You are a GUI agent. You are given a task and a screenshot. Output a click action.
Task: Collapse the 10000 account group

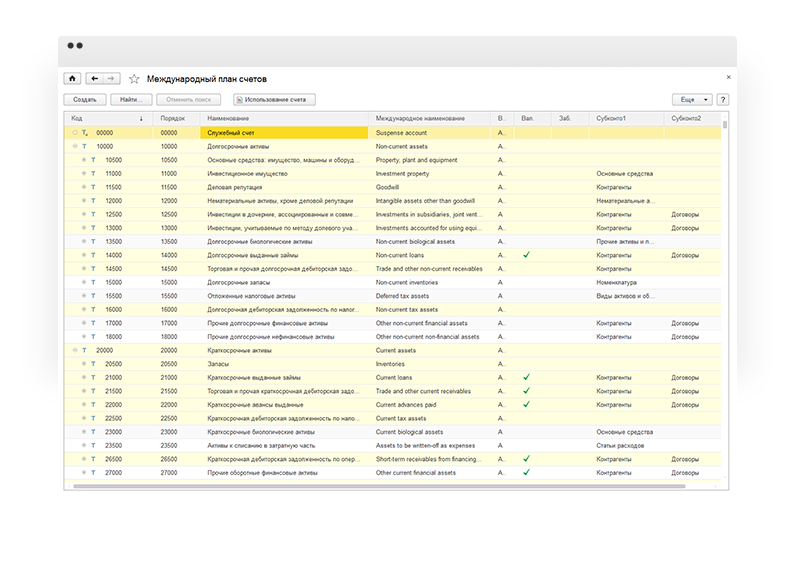[75, 146]
